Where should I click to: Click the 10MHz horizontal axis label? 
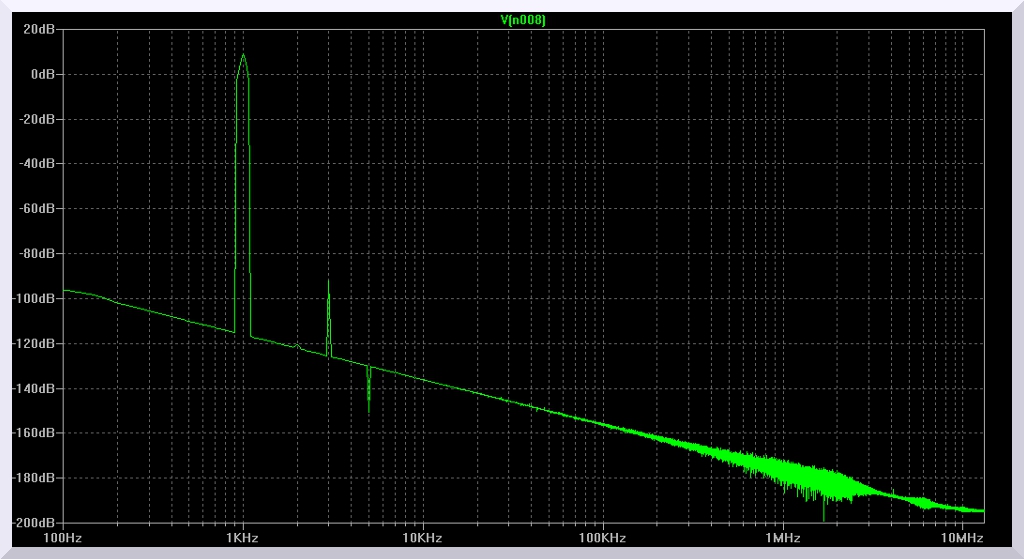coord(961,538)
